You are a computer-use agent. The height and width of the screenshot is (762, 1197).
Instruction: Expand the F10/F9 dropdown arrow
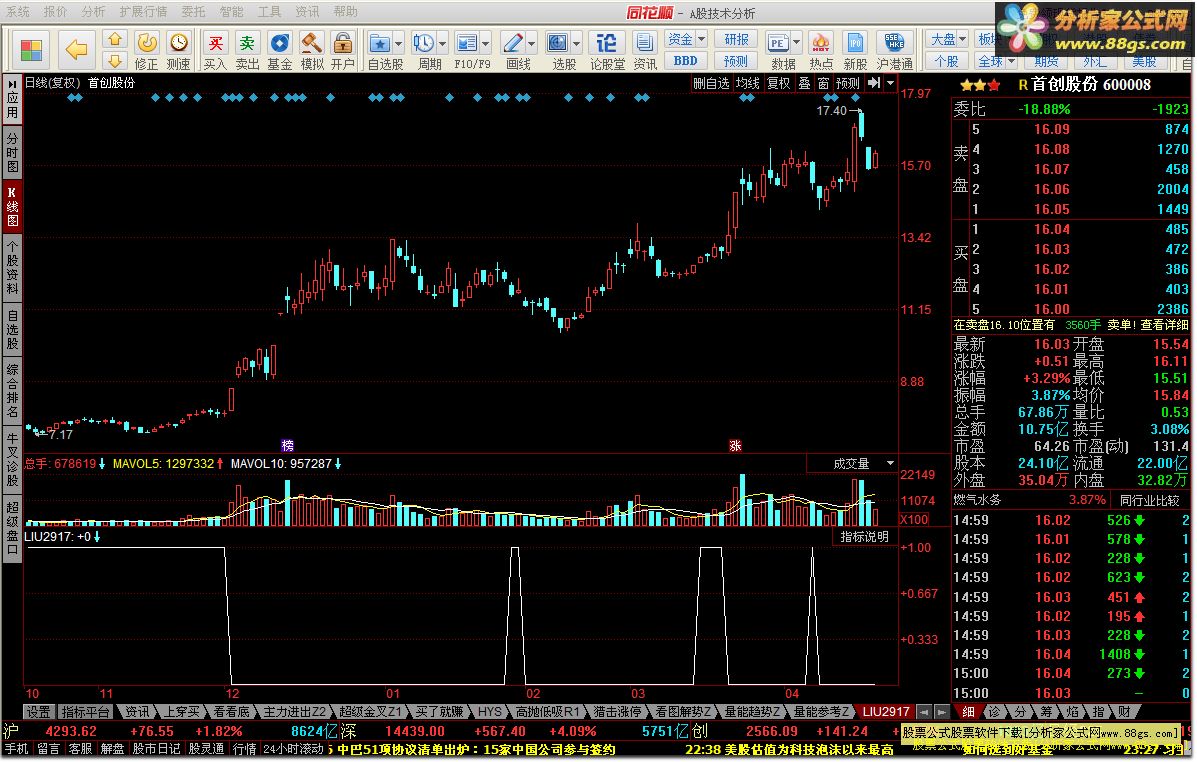[x=486, y=44]
